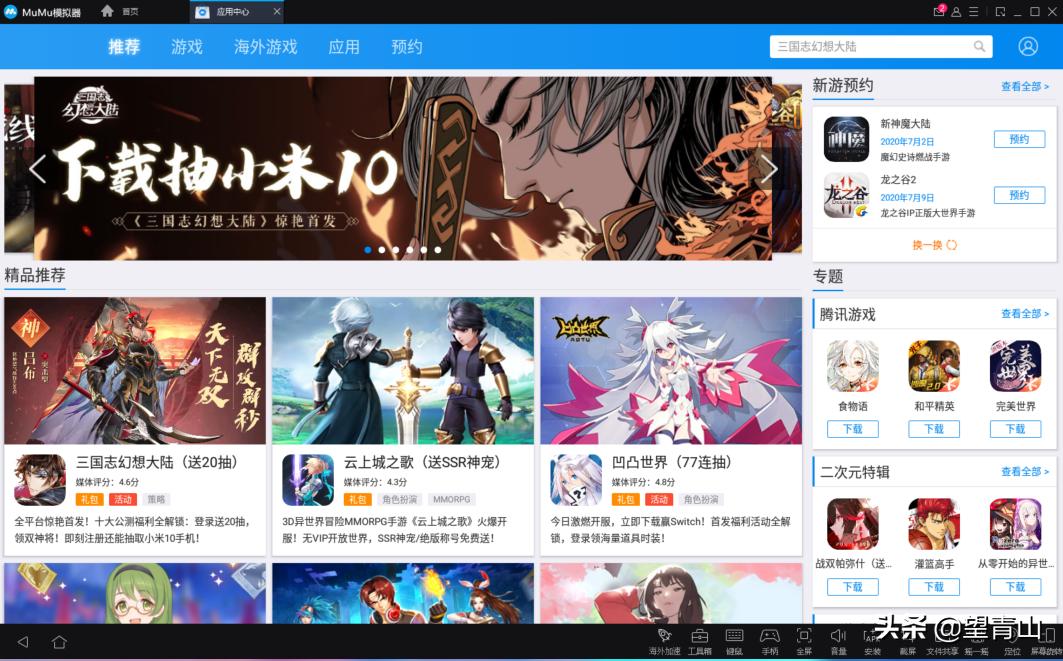Click the window pin icon beside the hamburger menu
This screenshot has height=661, width=1063.
pos(1001,12)
